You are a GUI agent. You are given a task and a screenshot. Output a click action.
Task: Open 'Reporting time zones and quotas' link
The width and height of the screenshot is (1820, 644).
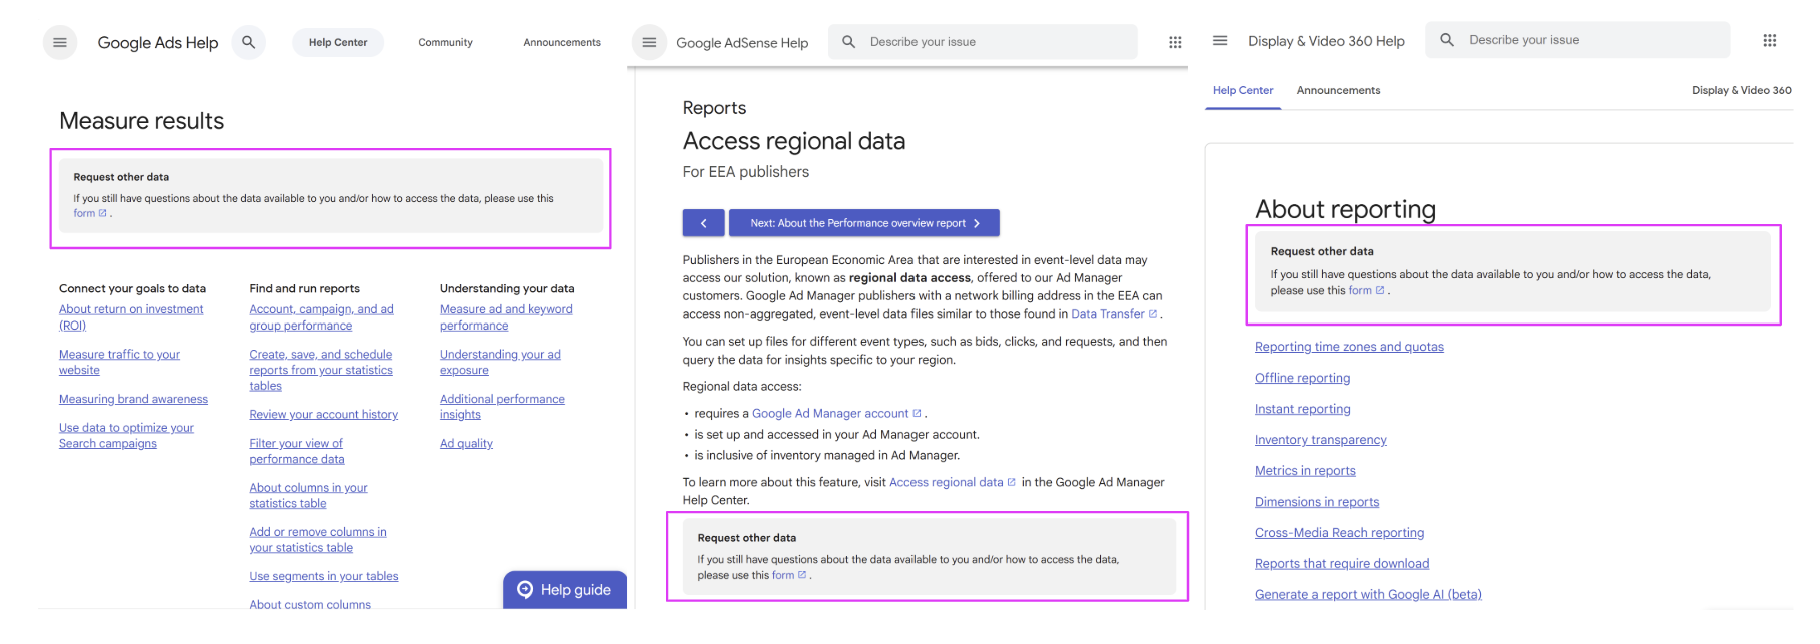1349,347
